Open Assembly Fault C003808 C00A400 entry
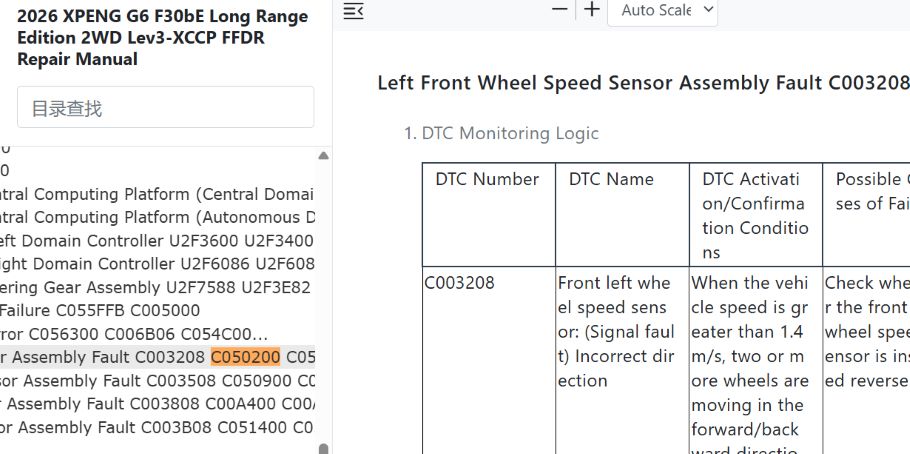The width and height of the screenshot is (910, 454). (157, 404)
